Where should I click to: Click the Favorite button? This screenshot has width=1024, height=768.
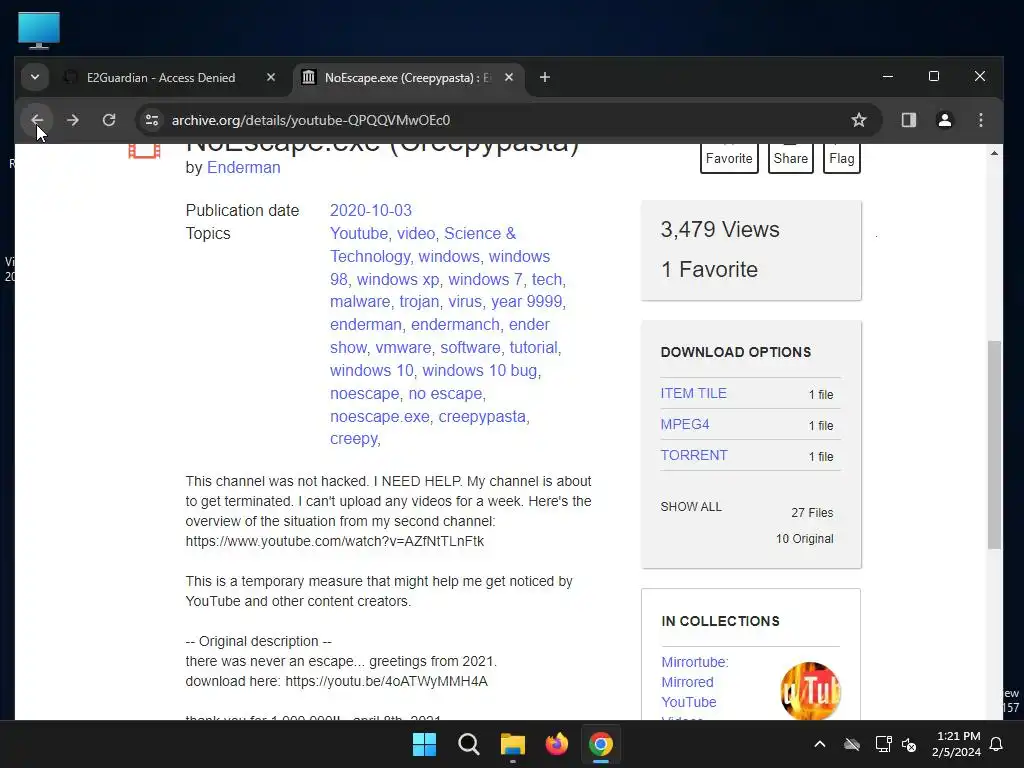coord(729,158)
